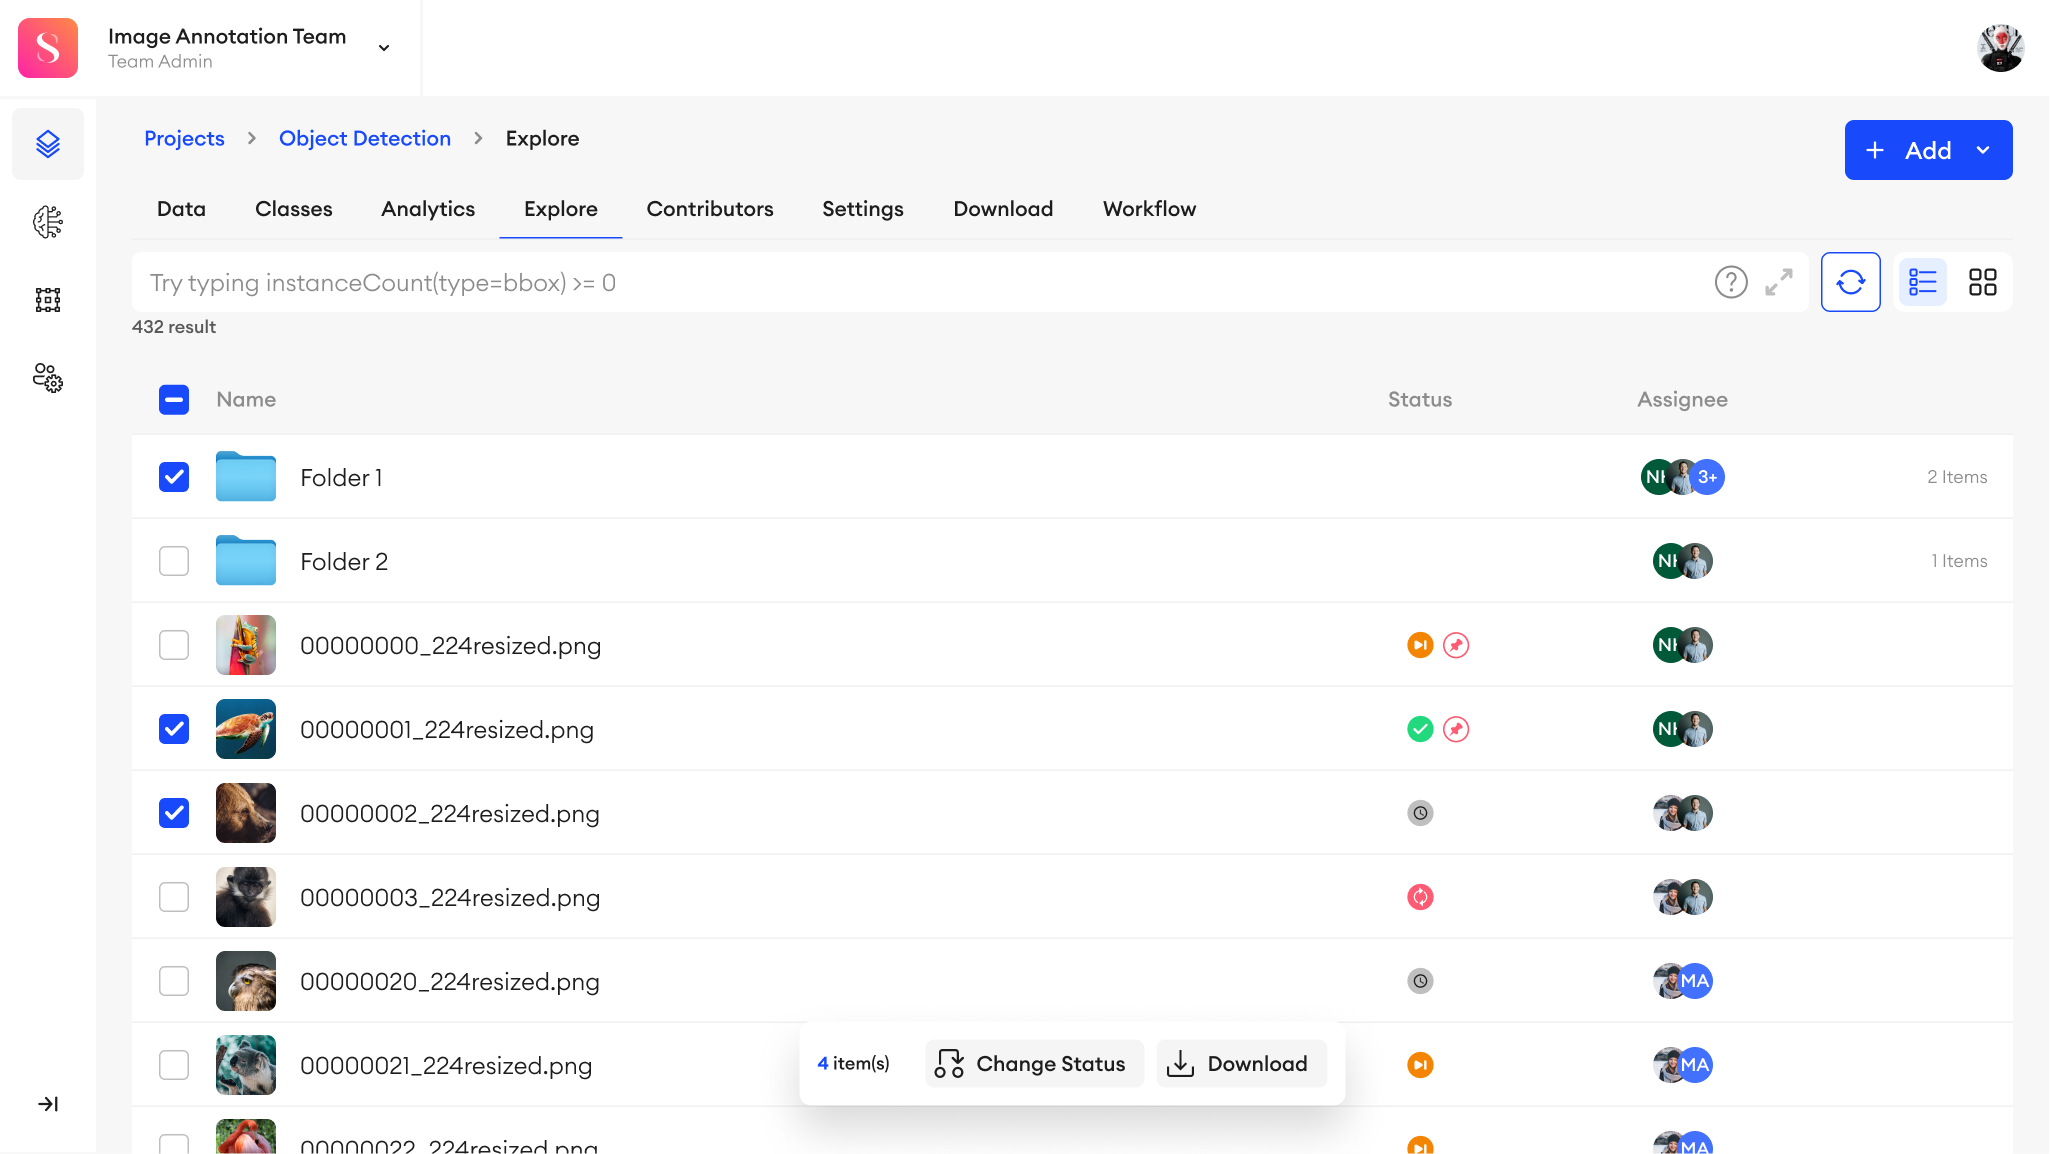Open Change Status options for selected items
The height and width of the screenshot is (1154, 2050).
pos(1033,1064)
